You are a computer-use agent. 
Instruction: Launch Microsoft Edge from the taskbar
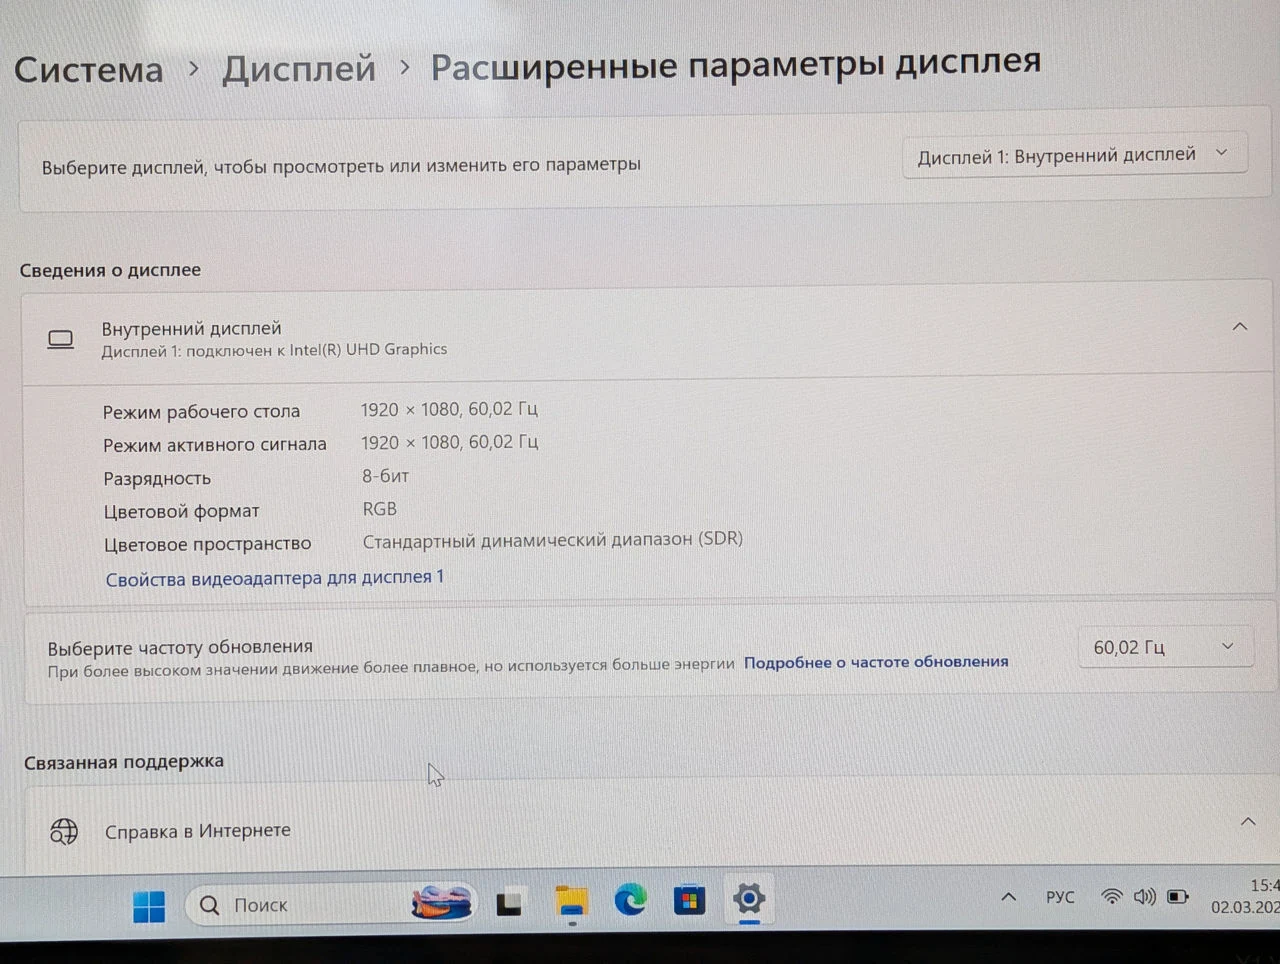tap(630, 900)
